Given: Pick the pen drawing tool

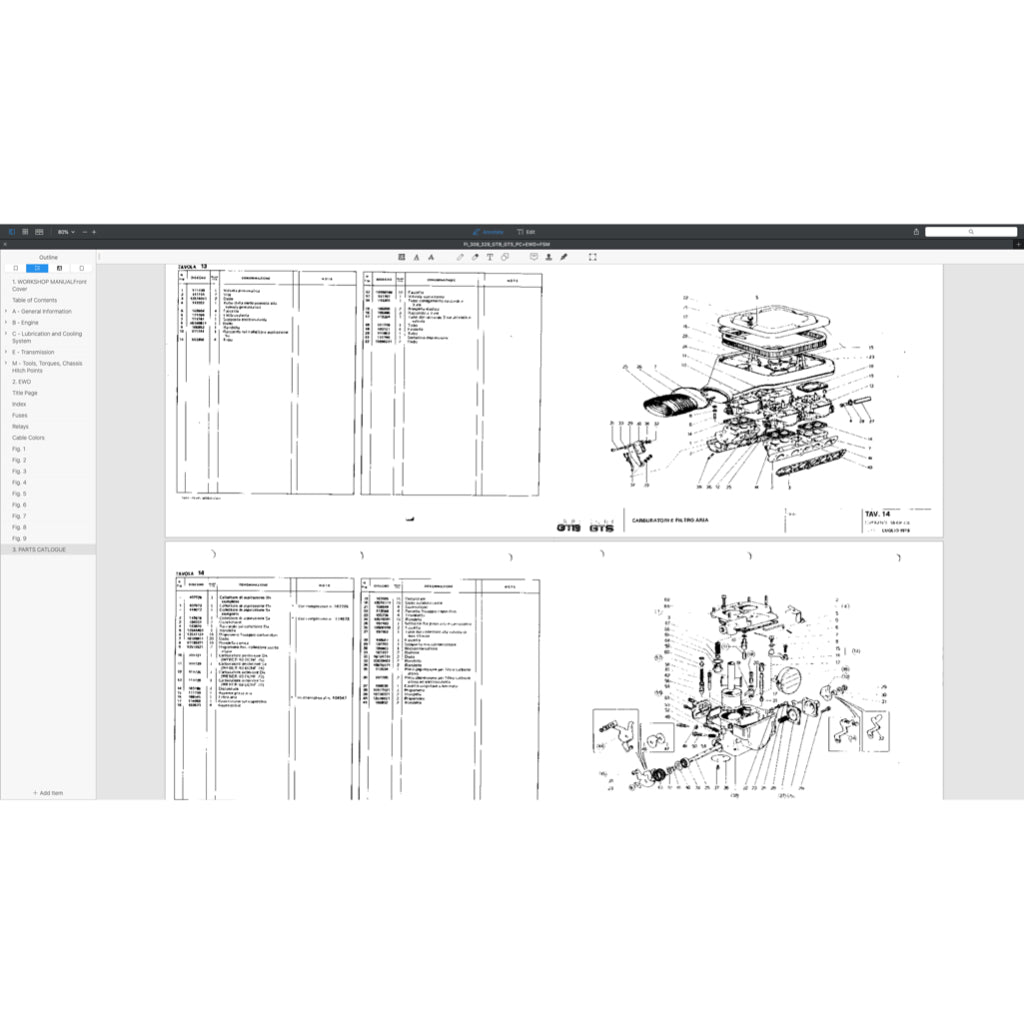Looking at the screenshot, I should tap(460, 257).
